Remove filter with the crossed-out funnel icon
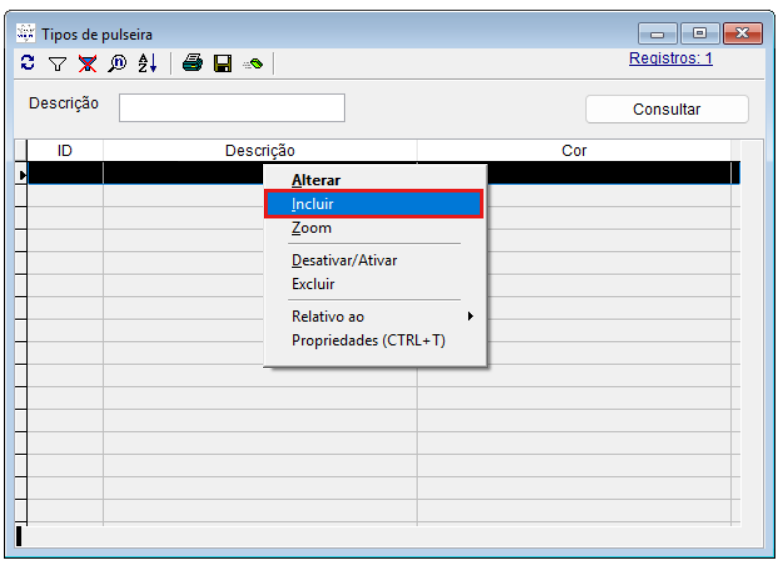This screenshot has height=567, width=782. coord(87,63)
